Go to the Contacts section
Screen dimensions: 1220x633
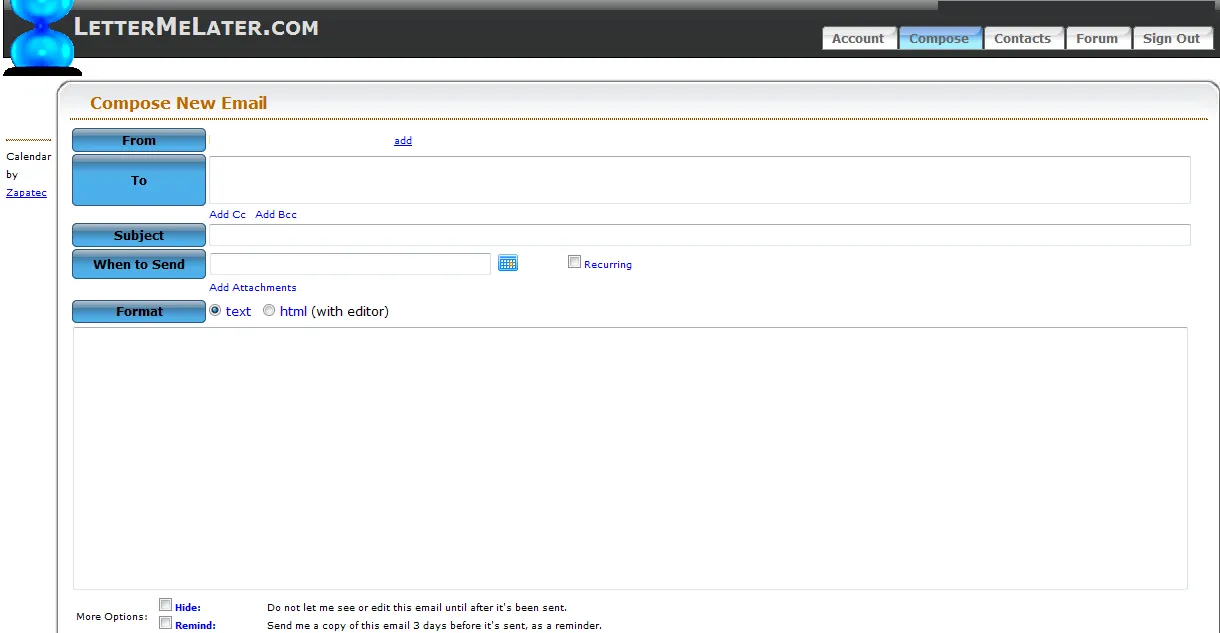tap(1022, 38)
